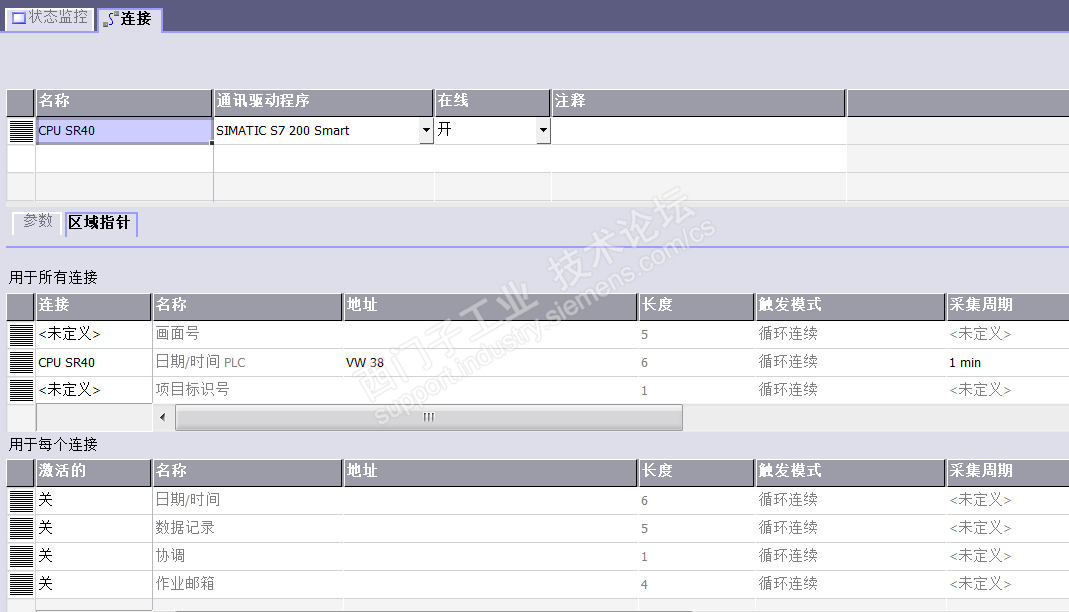Click the <未定义> connection cell for 项目标识号

[94, 390]
